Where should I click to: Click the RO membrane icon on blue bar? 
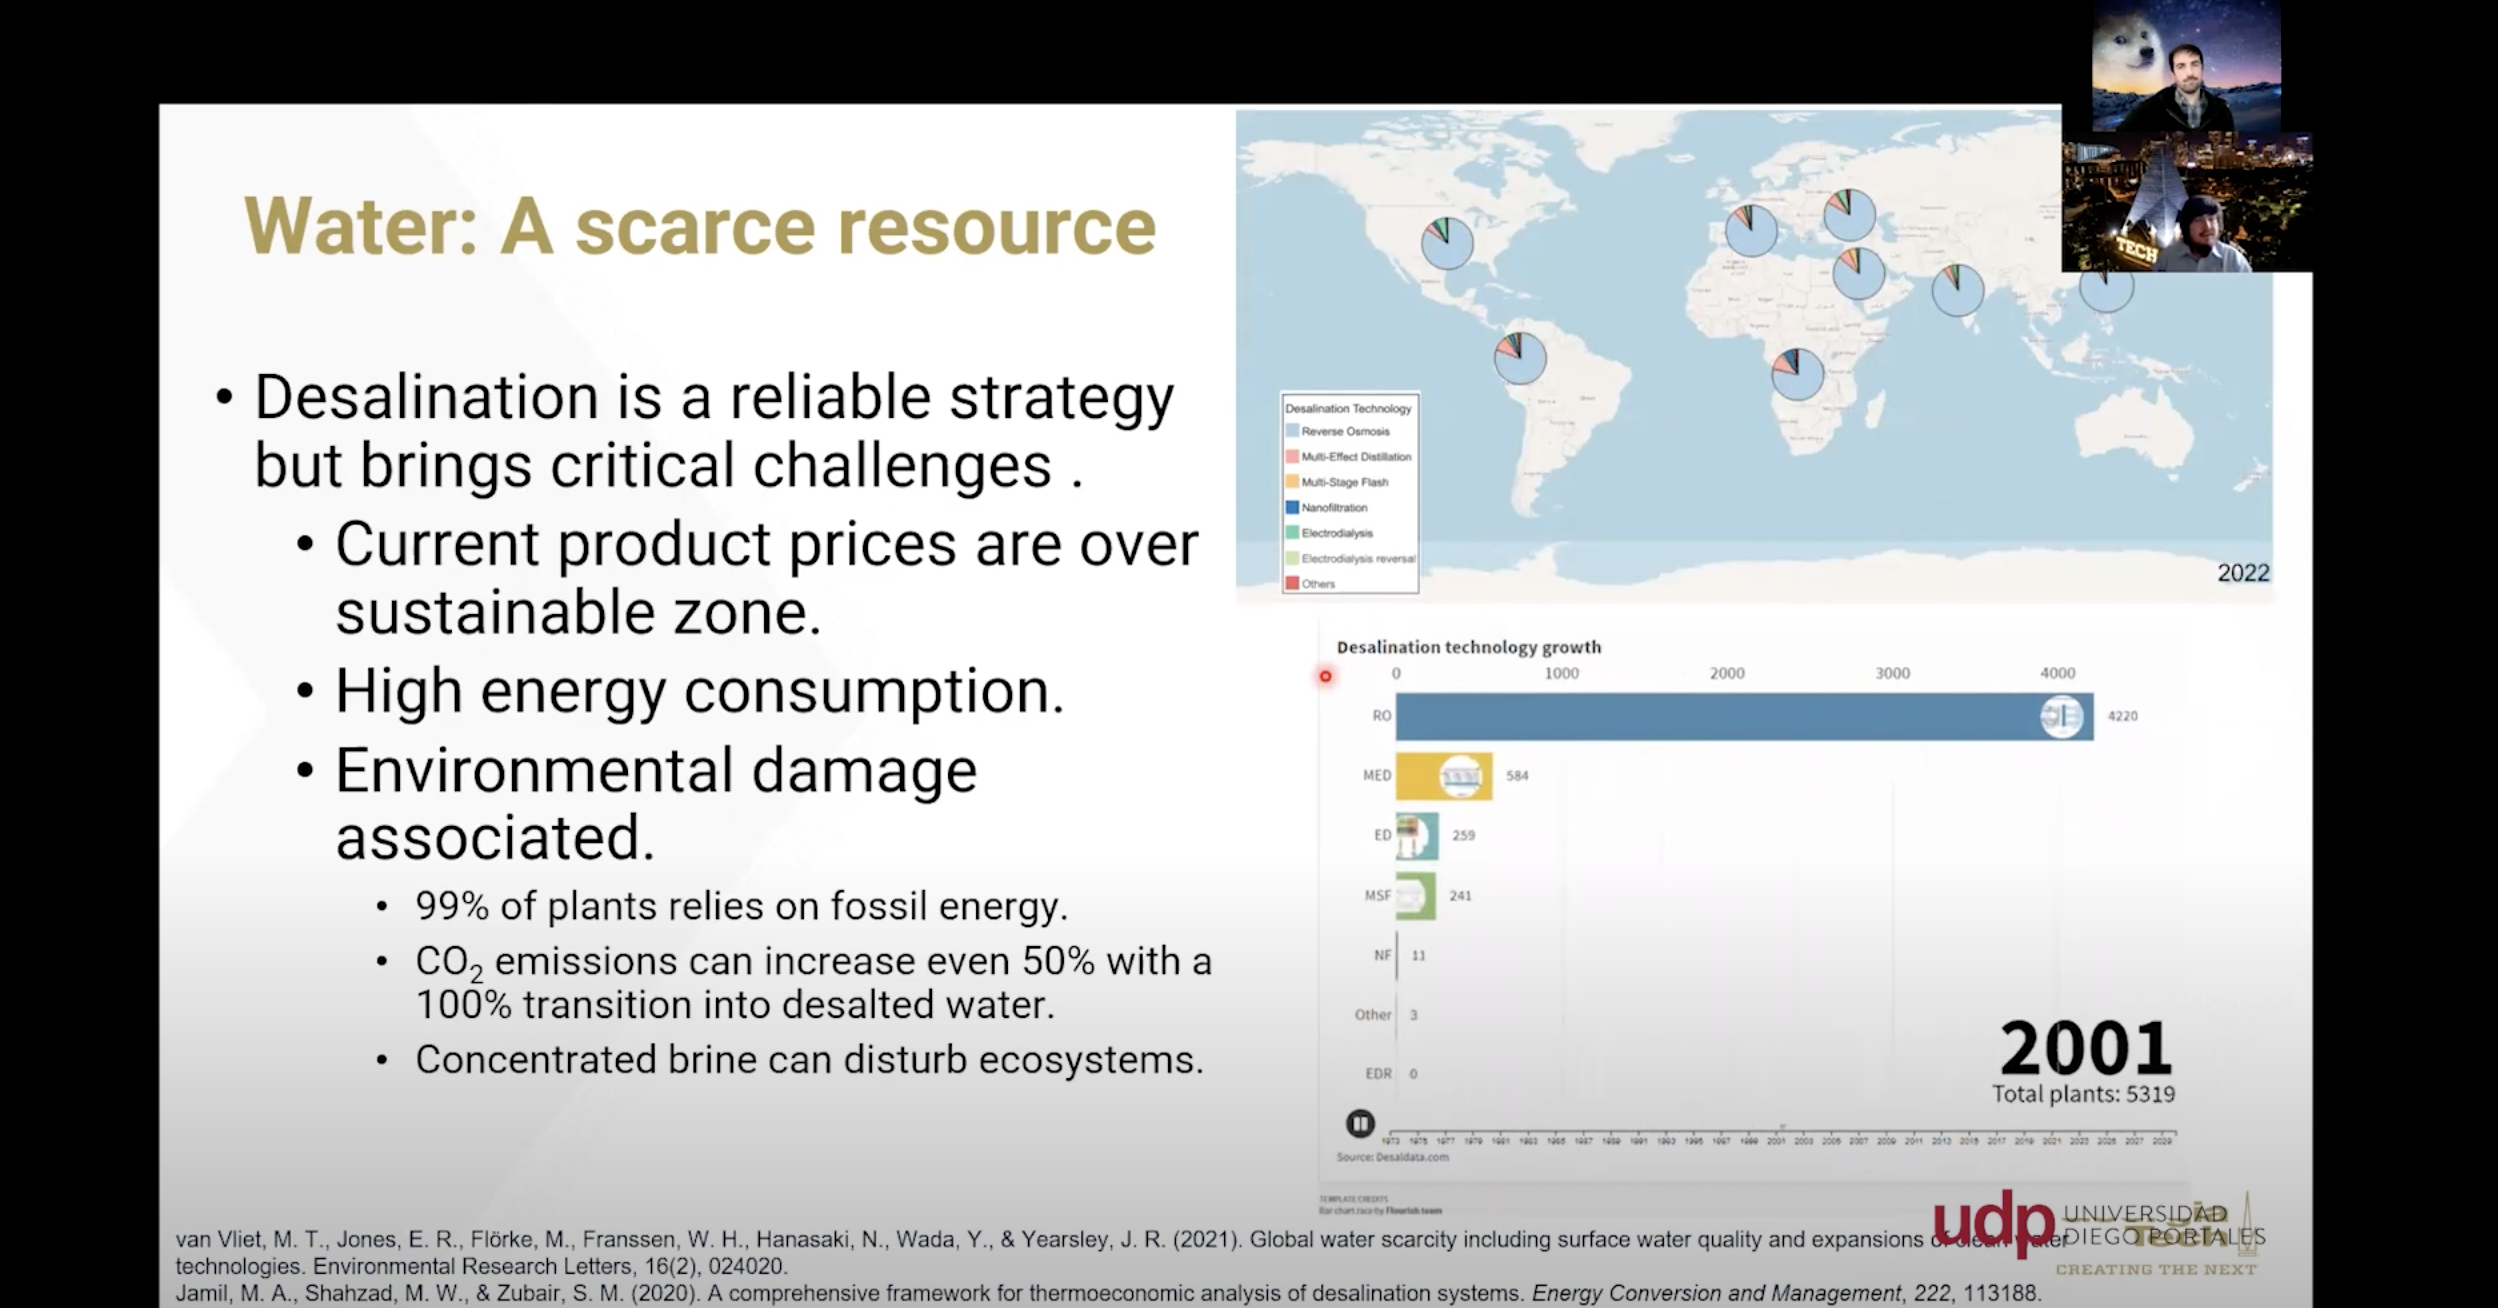pyautogui.click(x=2061, y=717)
